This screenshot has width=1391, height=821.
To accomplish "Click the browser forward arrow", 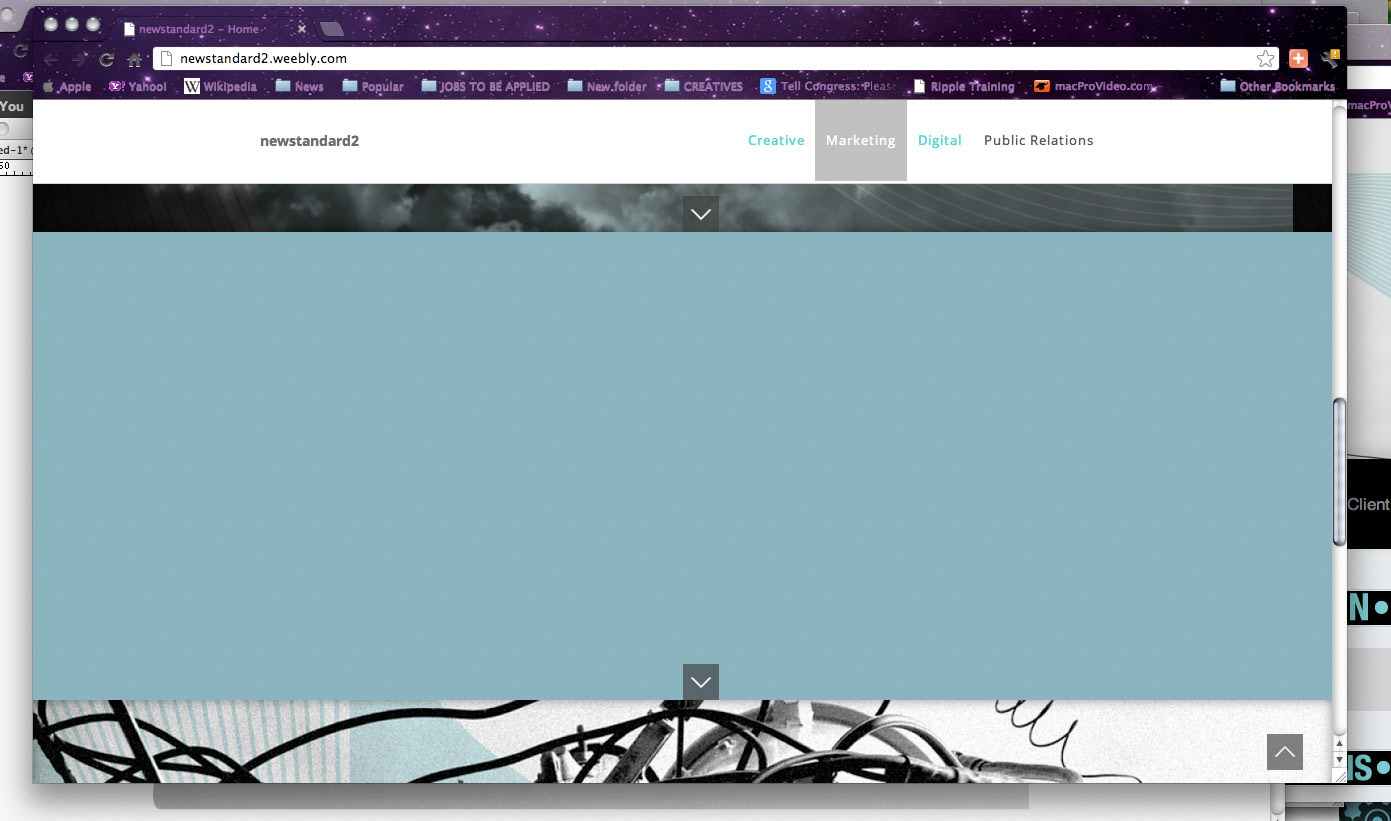I will (x=78, y=59).
